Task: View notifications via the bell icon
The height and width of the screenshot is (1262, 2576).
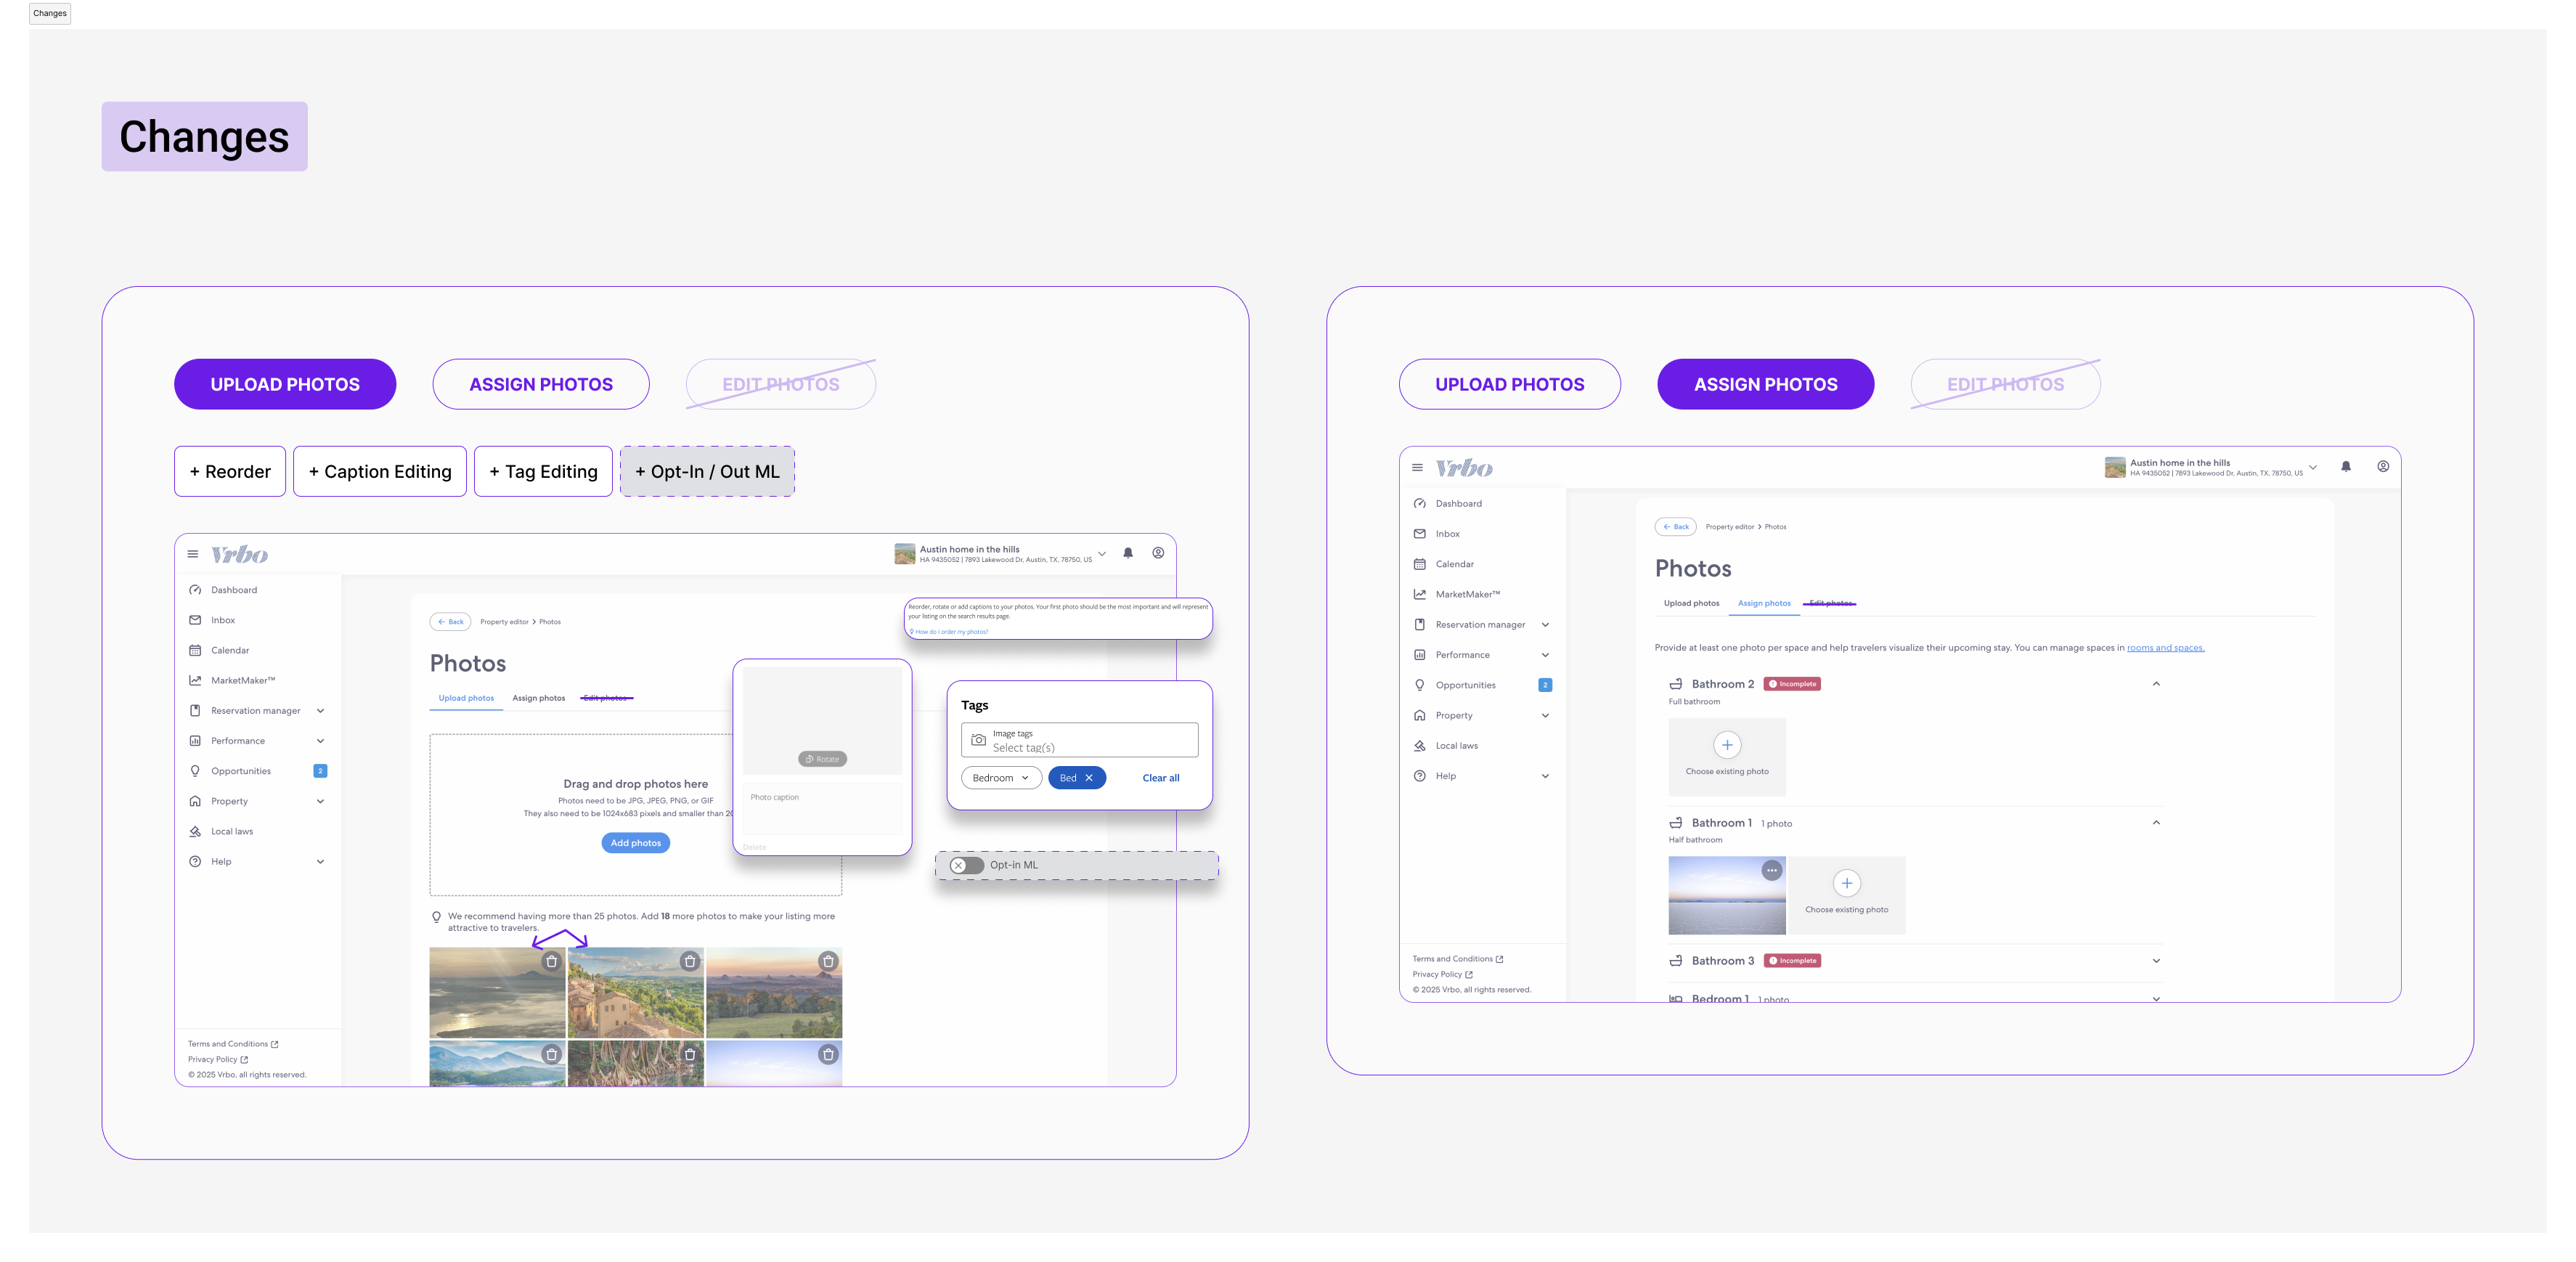Action: pyautogui.click(x=1128, y=552)
